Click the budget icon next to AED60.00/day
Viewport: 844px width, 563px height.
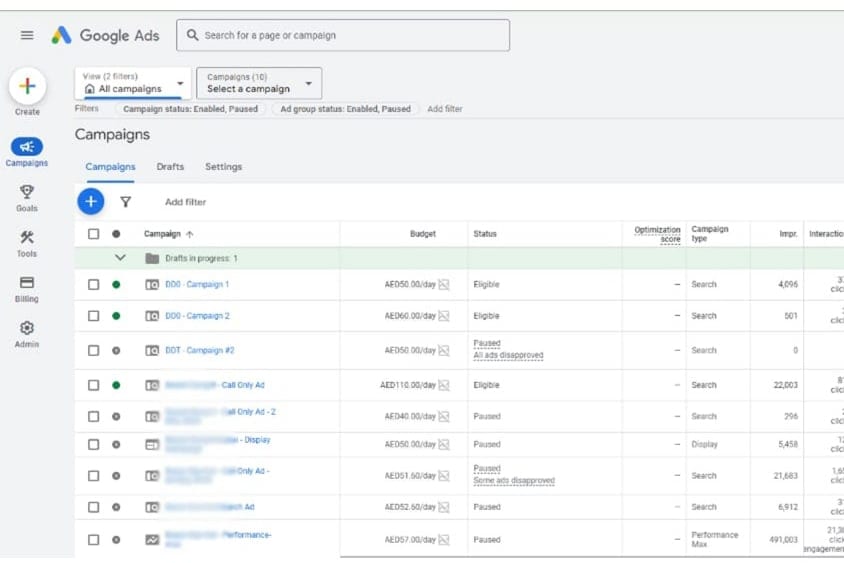[444, 316]
